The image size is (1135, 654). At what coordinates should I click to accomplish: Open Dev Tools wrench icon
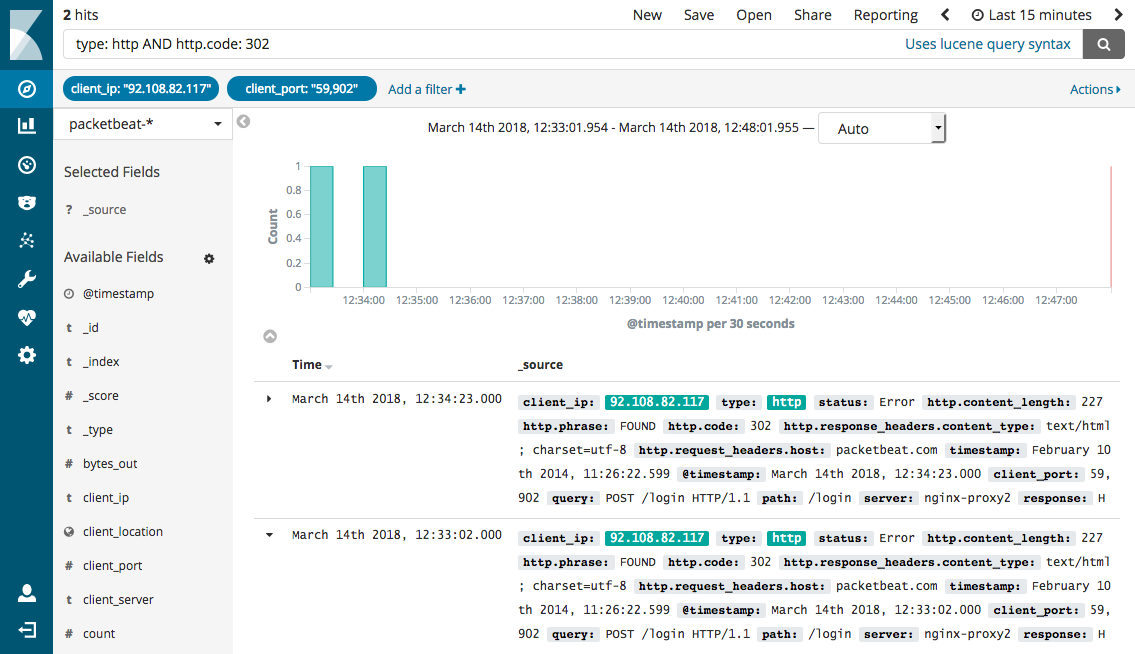coord(26,277)
